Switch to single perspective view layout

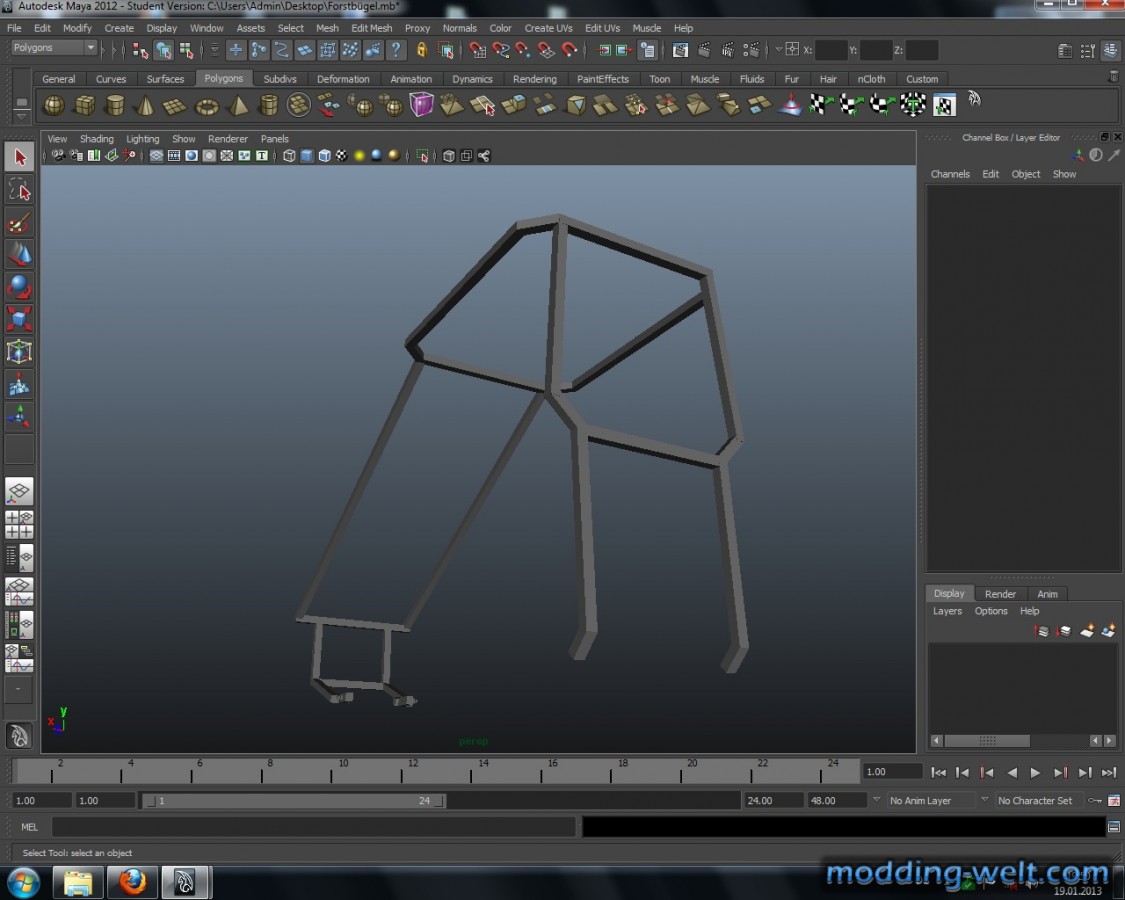tap(19, 492)
